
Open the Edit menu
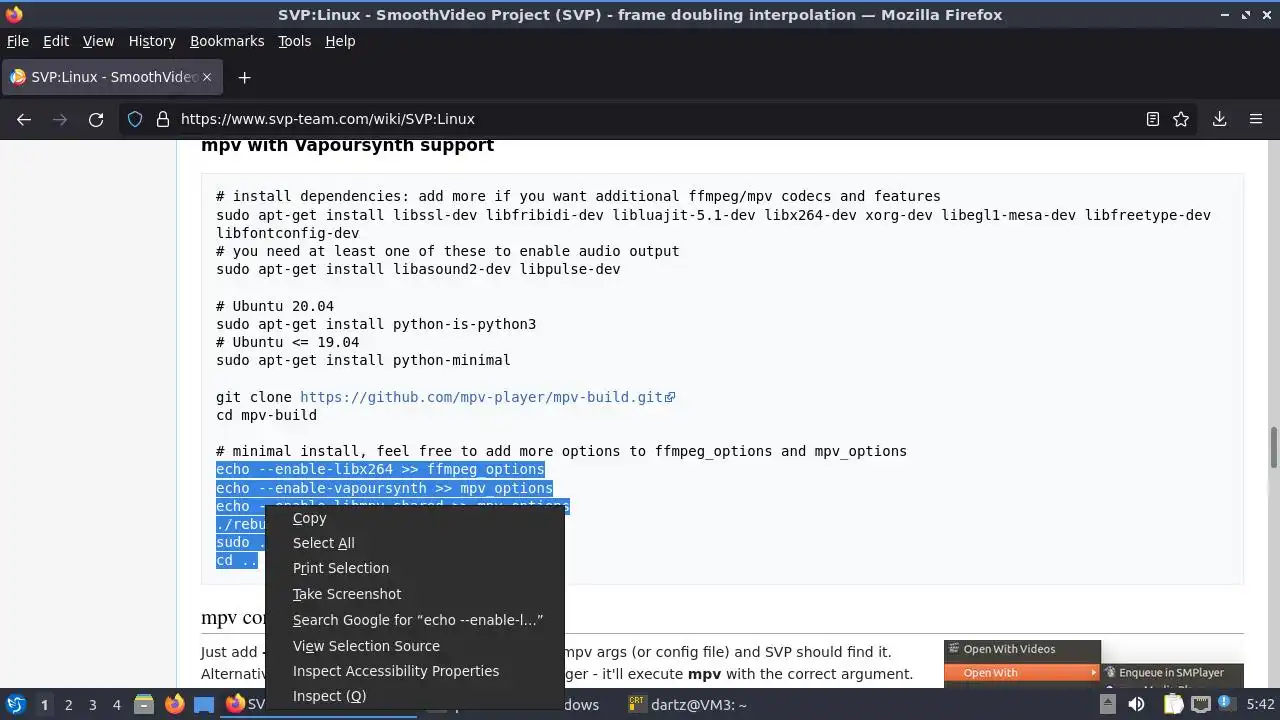pos(56,41)
